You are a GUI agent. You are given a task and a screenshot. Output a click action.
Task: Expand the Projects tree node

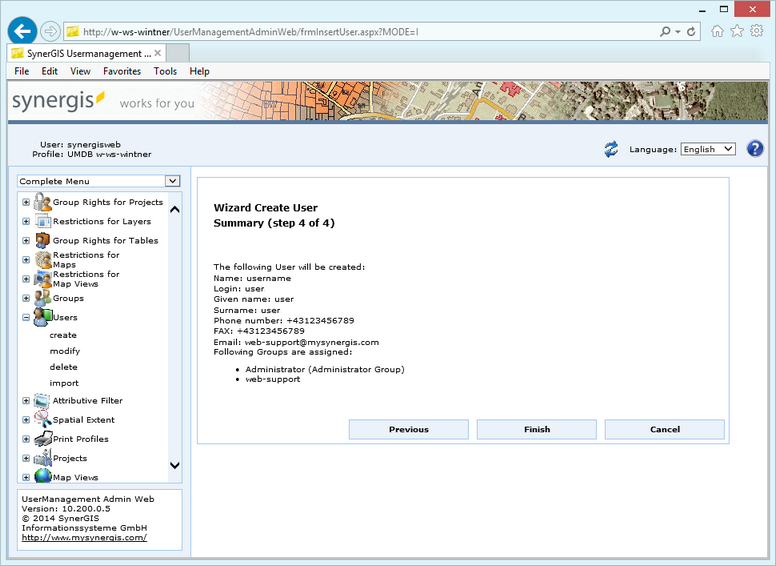coord(26,459)
